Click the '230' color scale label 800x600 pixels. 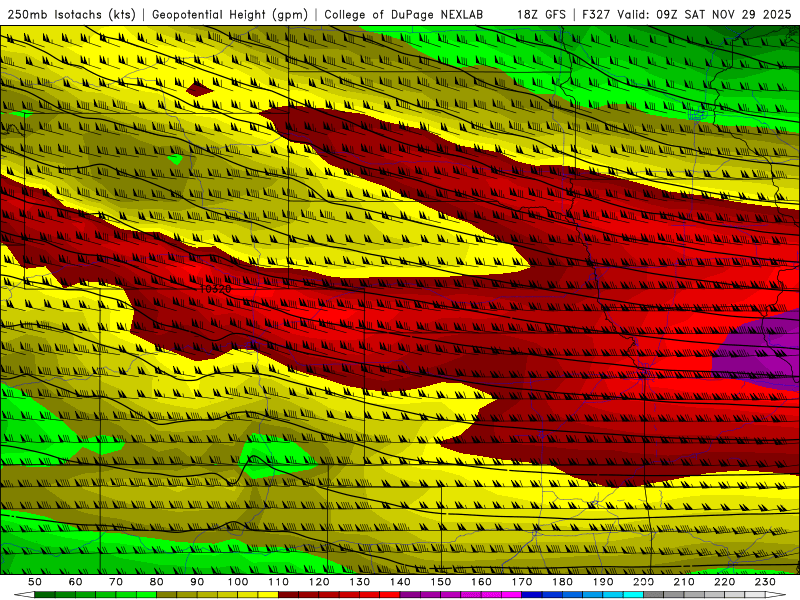pyautogui.click(x=765, y=582)
